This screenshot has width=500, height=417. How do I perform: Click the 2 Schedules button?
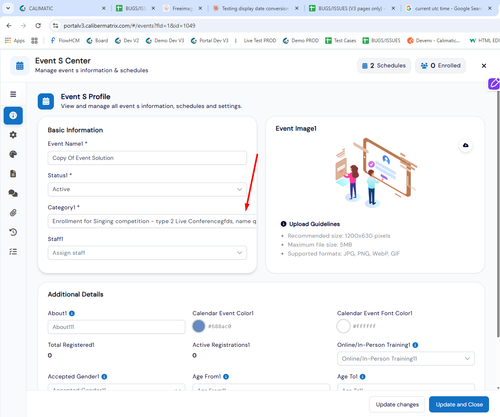click(384, 66)
